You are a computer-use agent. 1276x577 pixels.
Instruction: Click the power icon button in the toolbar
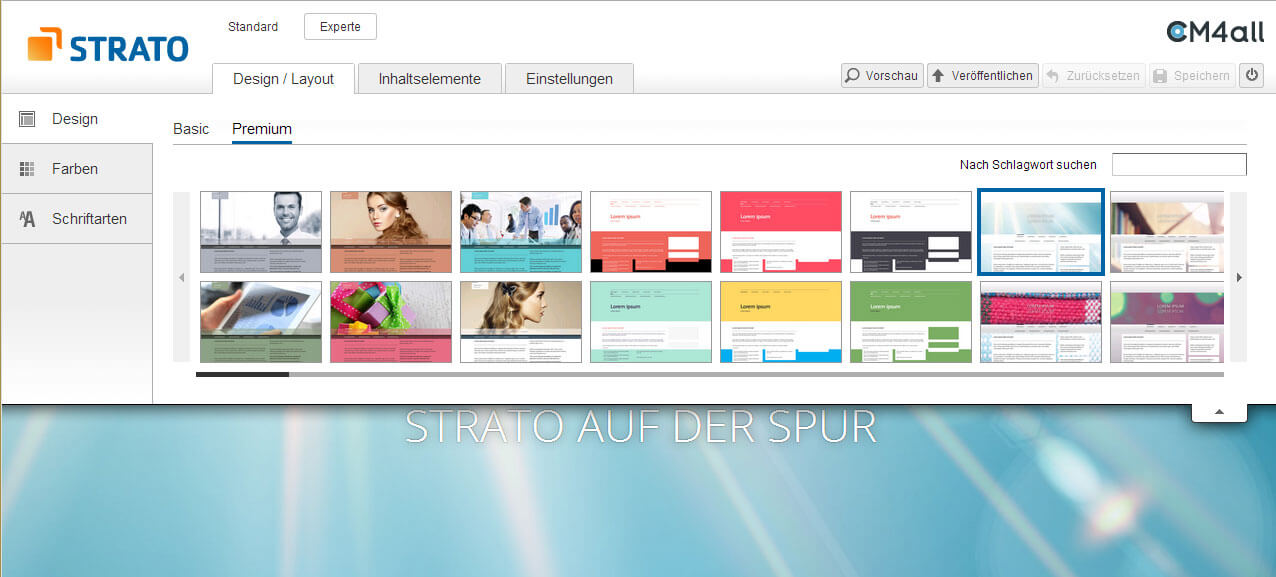[1251, 75]
